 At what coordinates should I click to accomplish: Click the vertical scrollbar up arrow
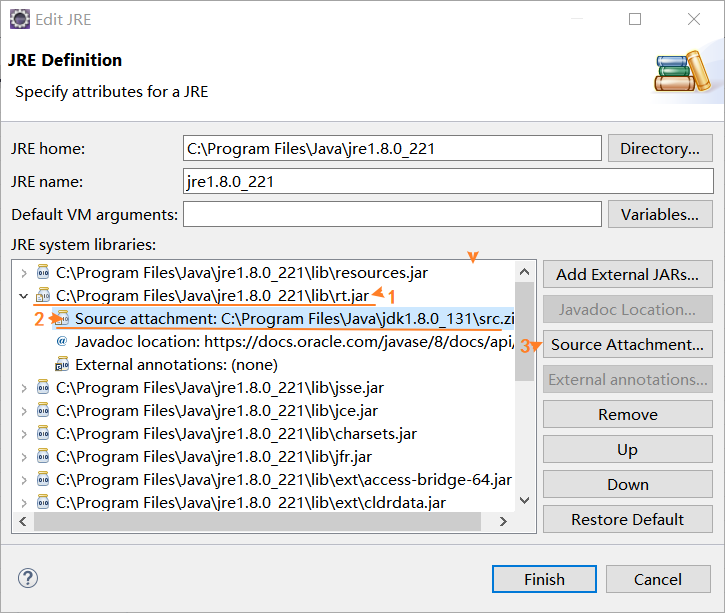524,272
